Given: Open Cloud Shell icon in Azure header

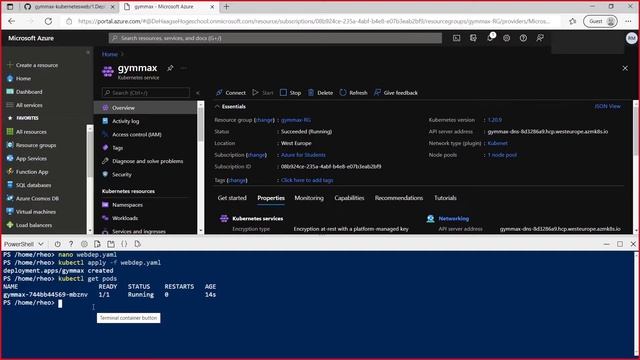Looking at the screenshot, I should pos(456,38).
